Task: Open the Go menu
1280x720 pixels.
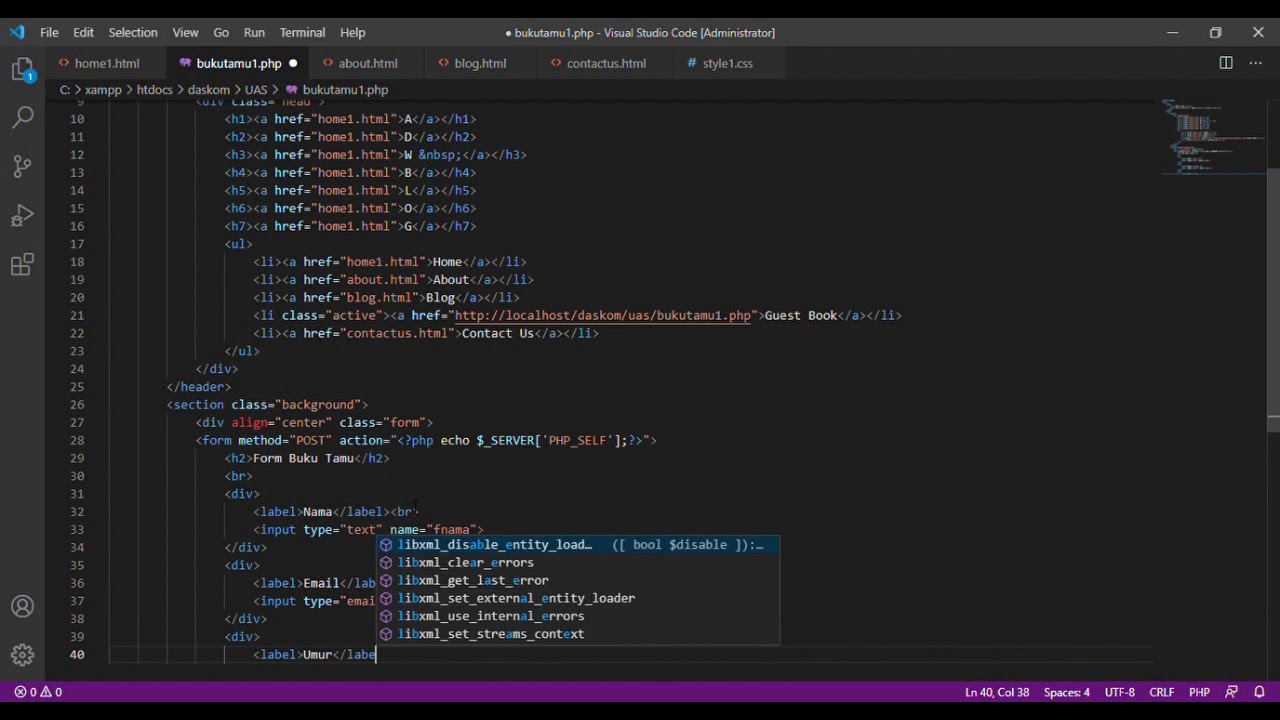Action: [x=221, y=32]
